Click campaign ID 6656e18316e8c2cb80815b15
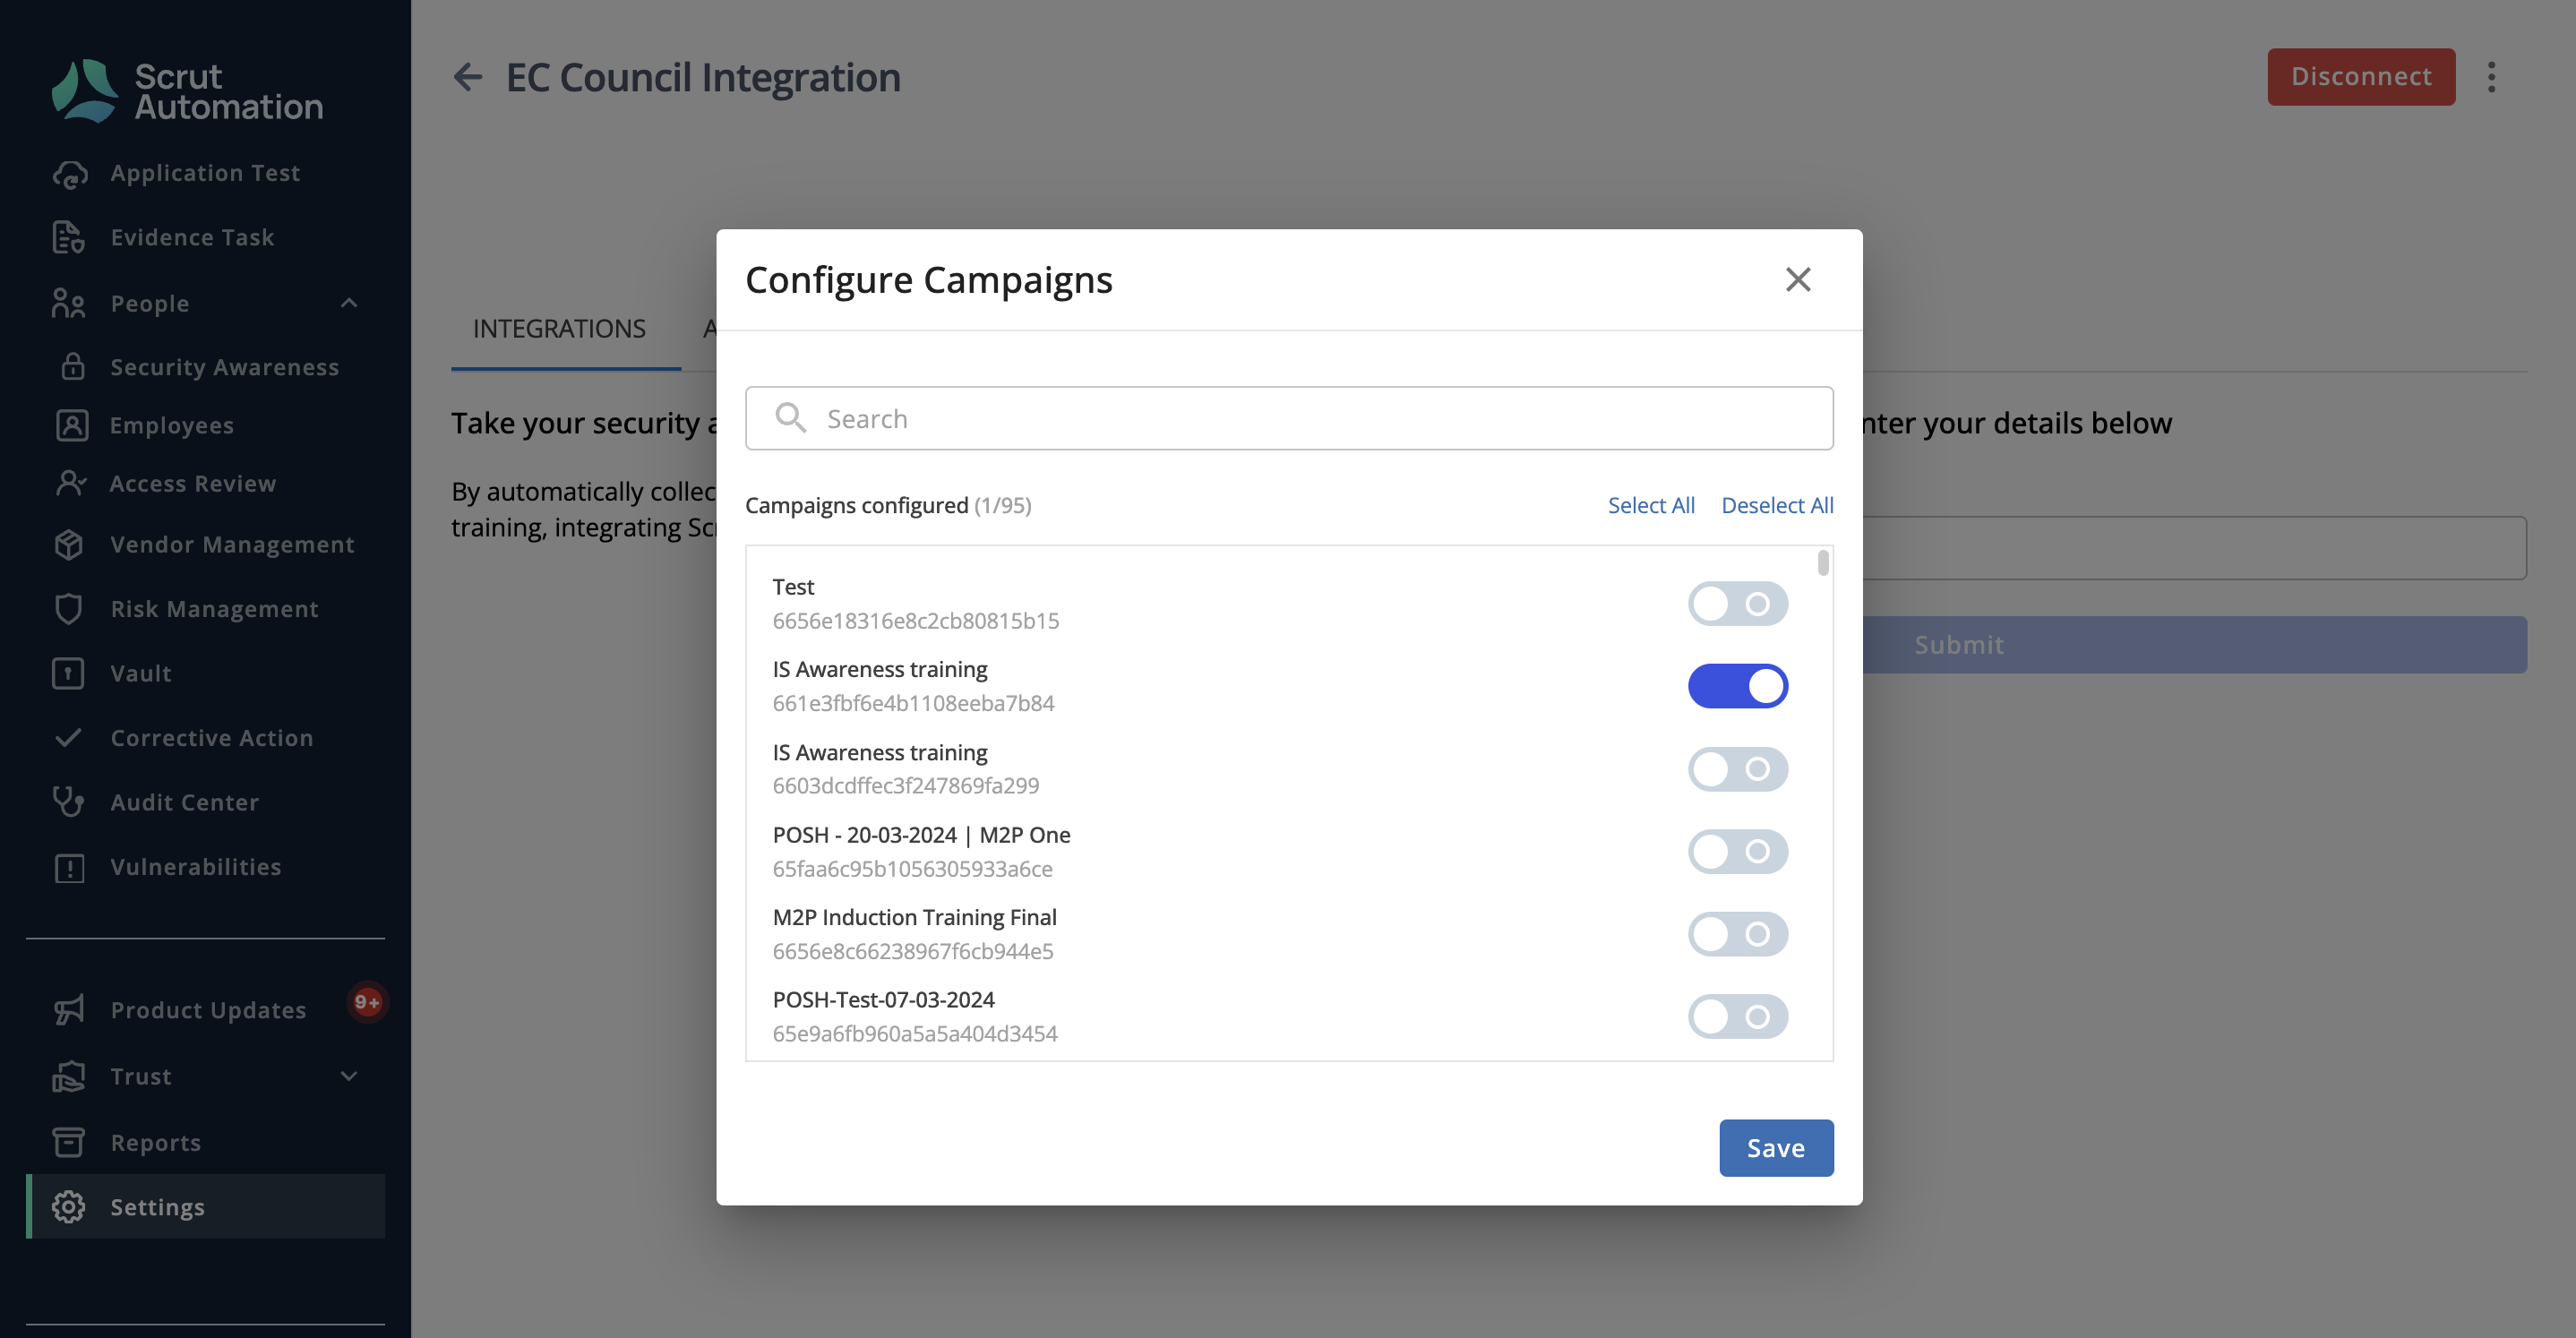2576x1338 pixels. 915,621
